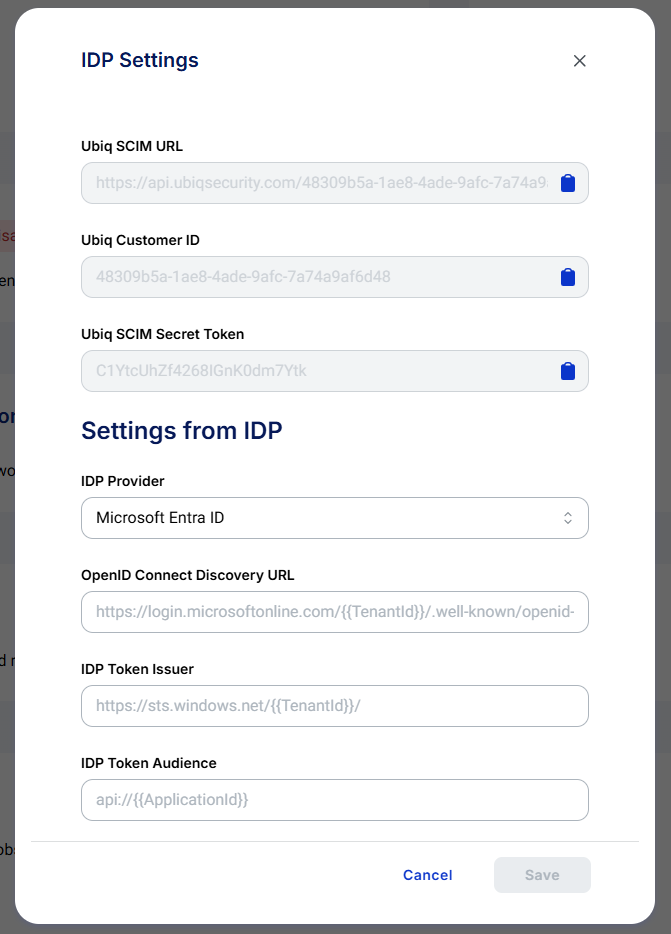Screen dimensions: 671x934
Task: Click the 'IDP Token Issuer' label
Action: tap(138, 670)
